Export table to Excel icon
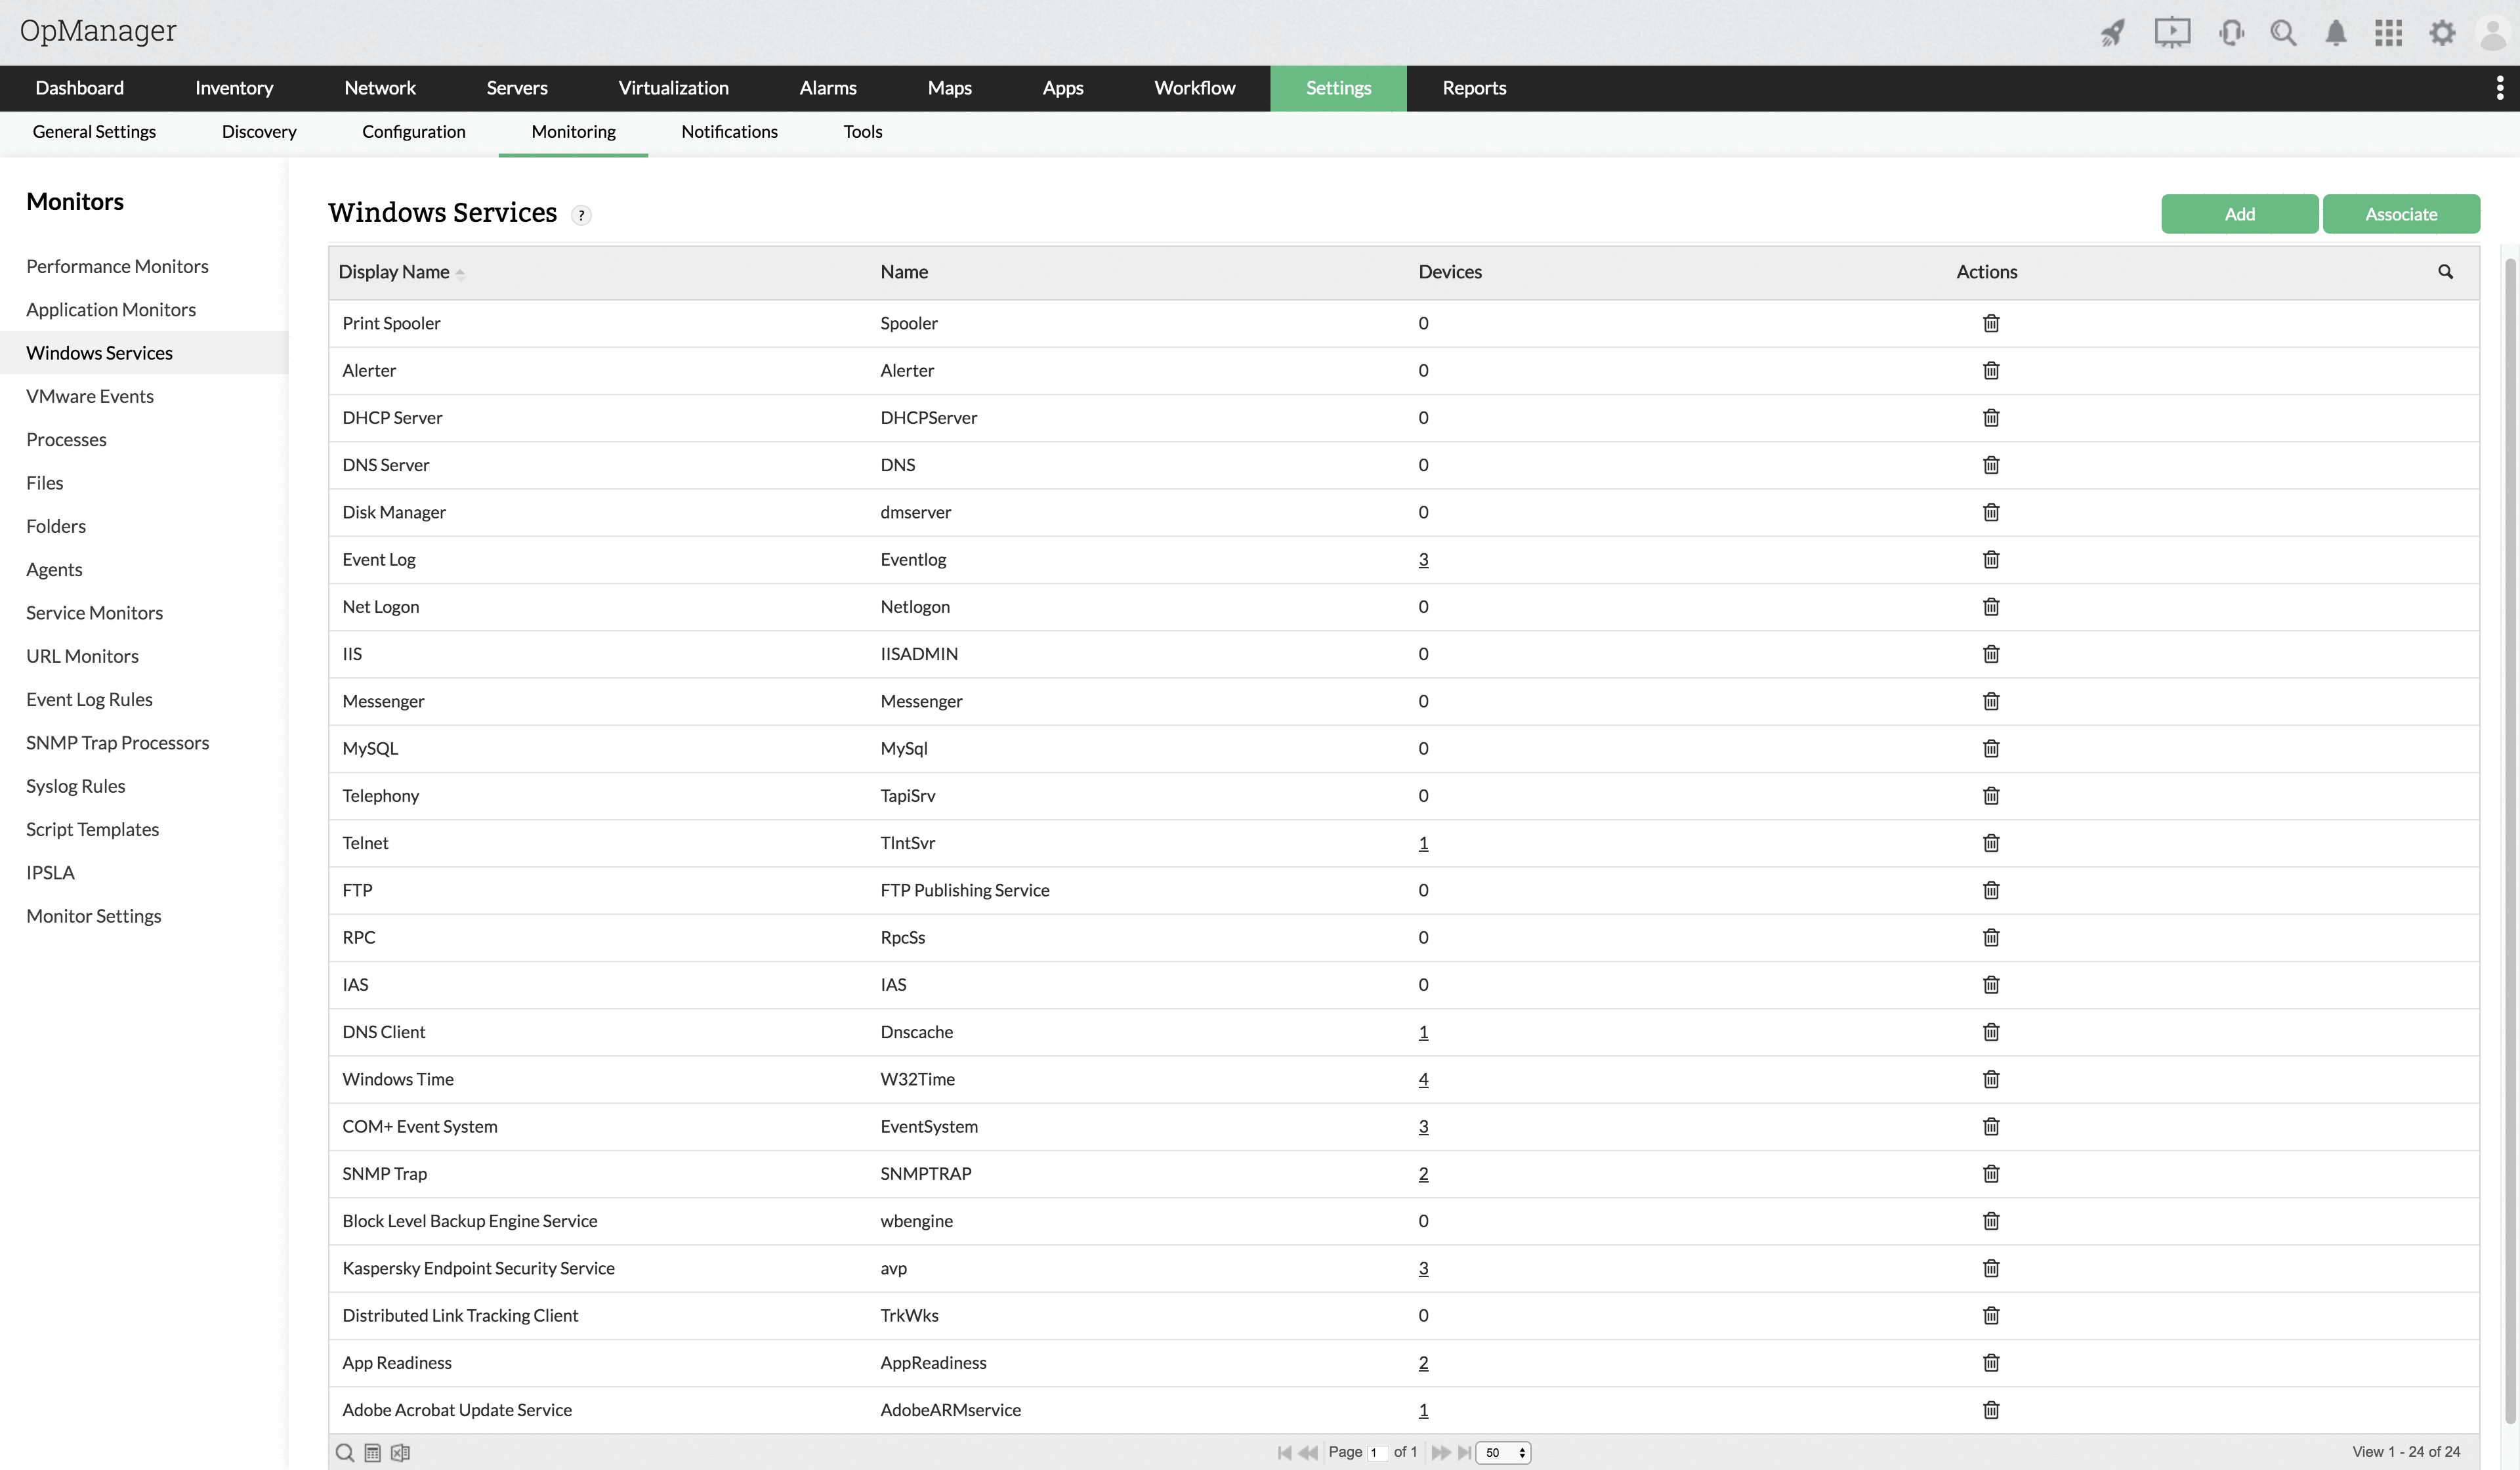2520x1470 pixels. 400,1452
